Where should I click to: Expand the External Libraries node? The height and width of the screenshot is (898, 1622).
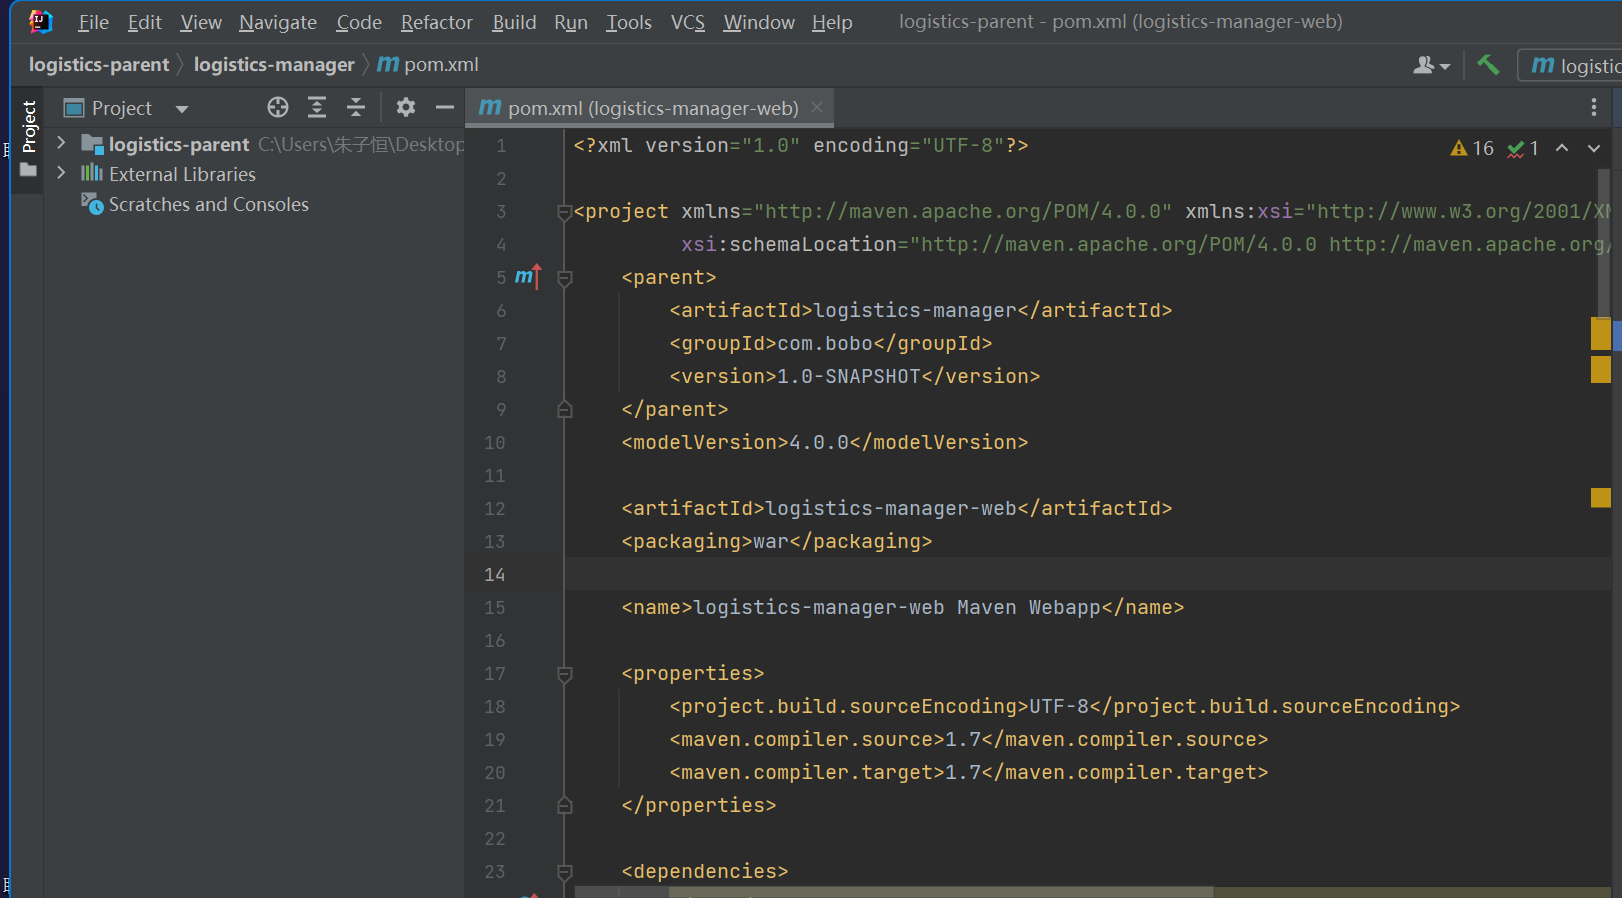(x=61, y=174)
